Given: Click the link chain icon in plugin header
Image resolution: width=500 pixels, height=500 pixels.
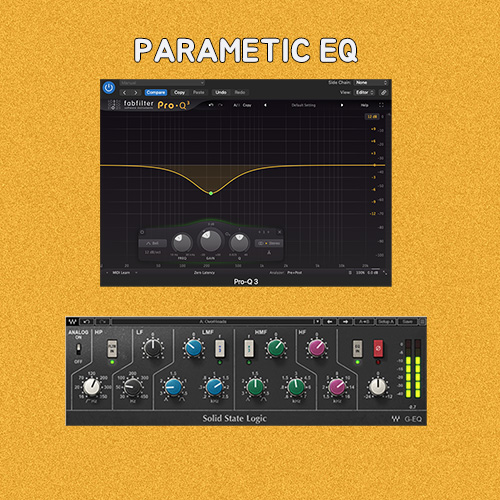Looking at the screenshot, I should coord(384,92).
